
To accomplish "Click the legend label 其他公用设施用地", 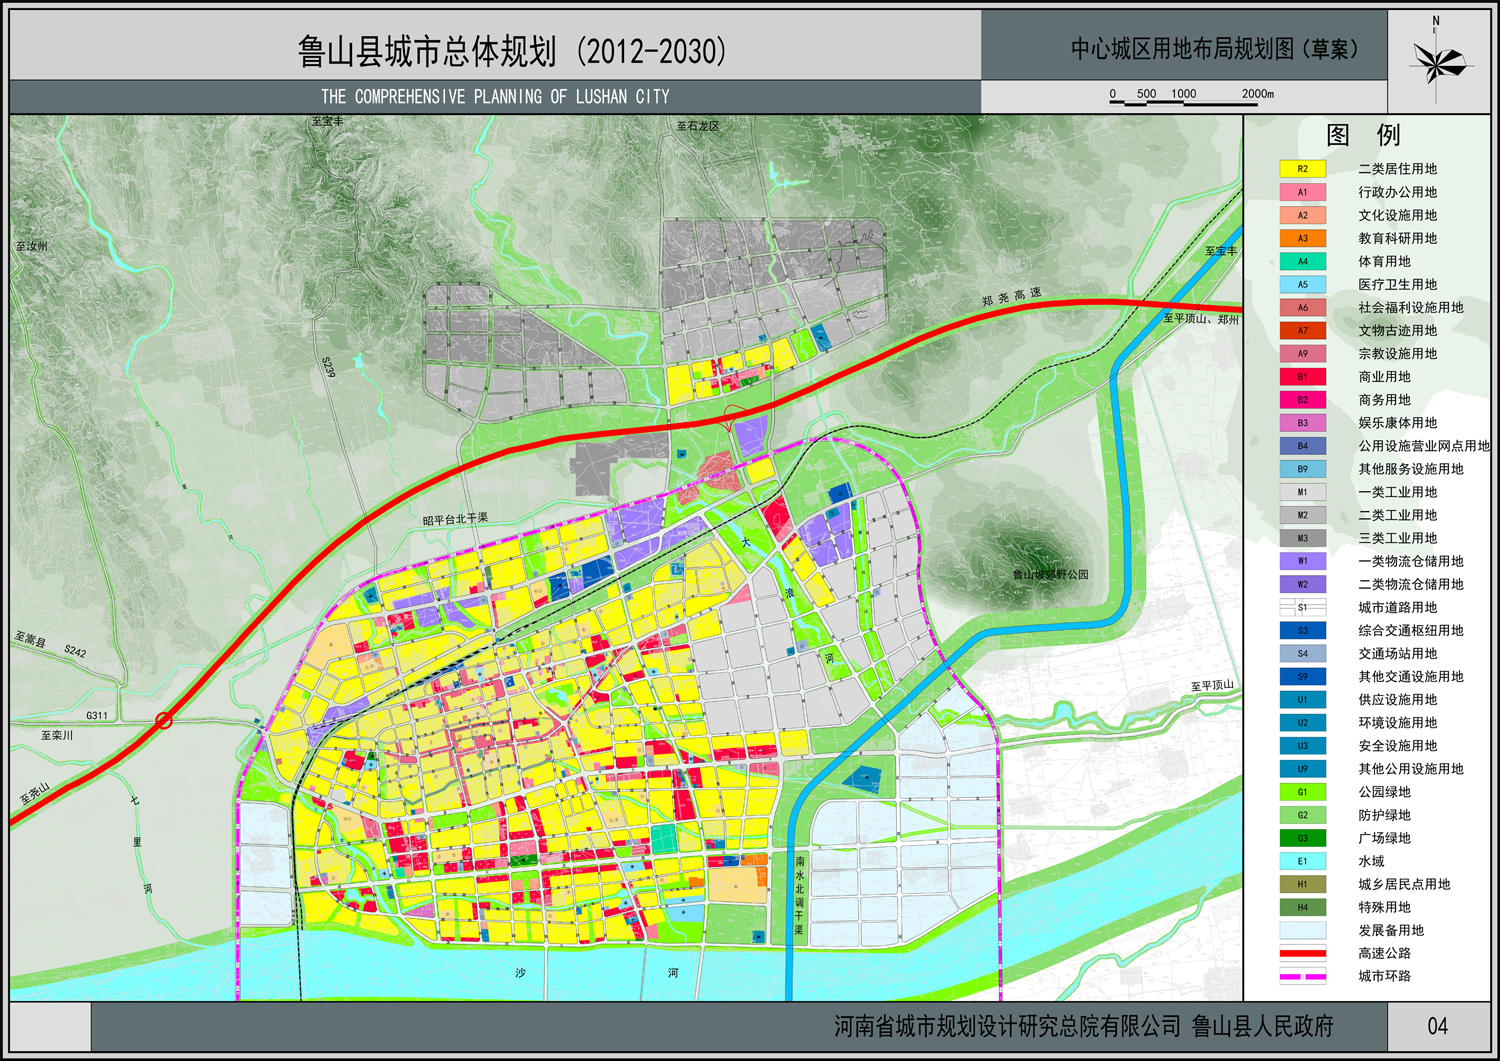I will [1410, 769].
